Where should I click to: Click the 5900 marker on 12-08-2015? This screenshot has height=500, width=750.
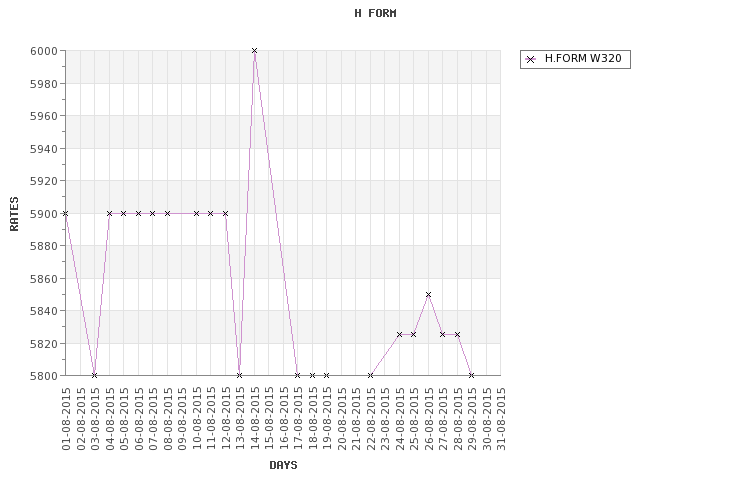point(225,213)
